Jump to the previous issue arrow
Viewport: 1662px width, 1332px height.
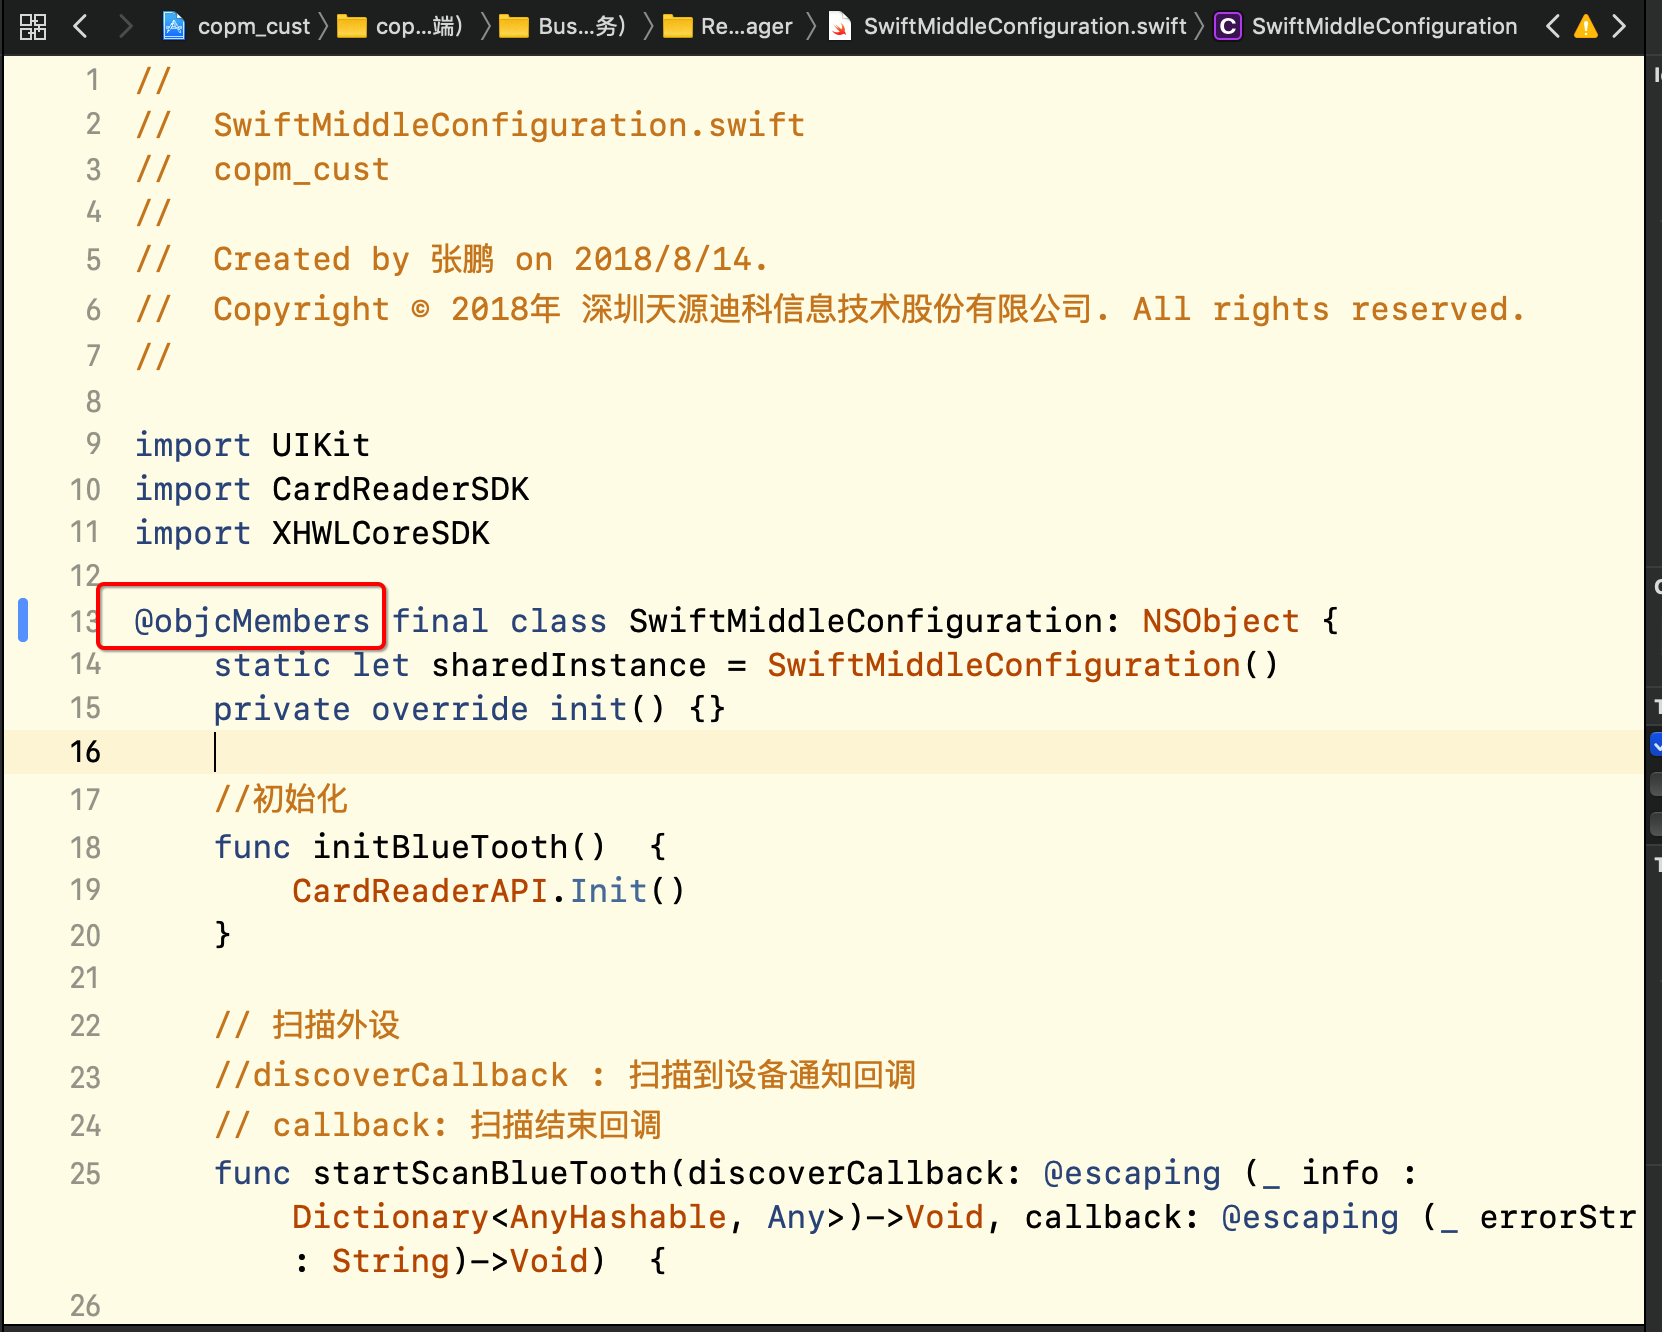pos(1552,26)
